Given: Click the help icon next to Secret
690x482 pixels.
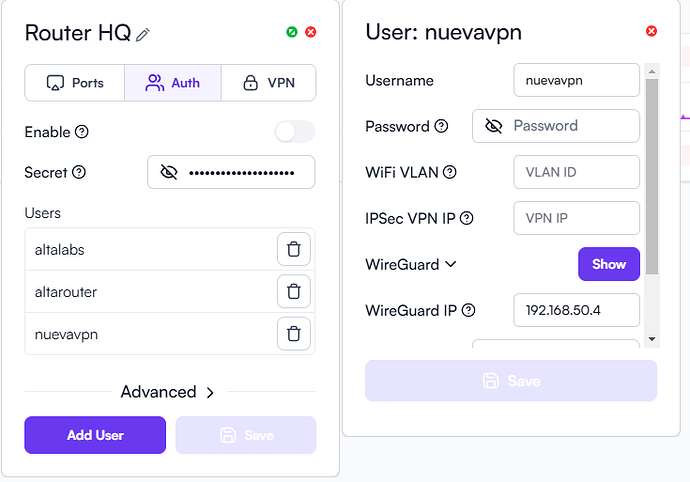Looking at the screenshot, I should [x=79, y=172].
